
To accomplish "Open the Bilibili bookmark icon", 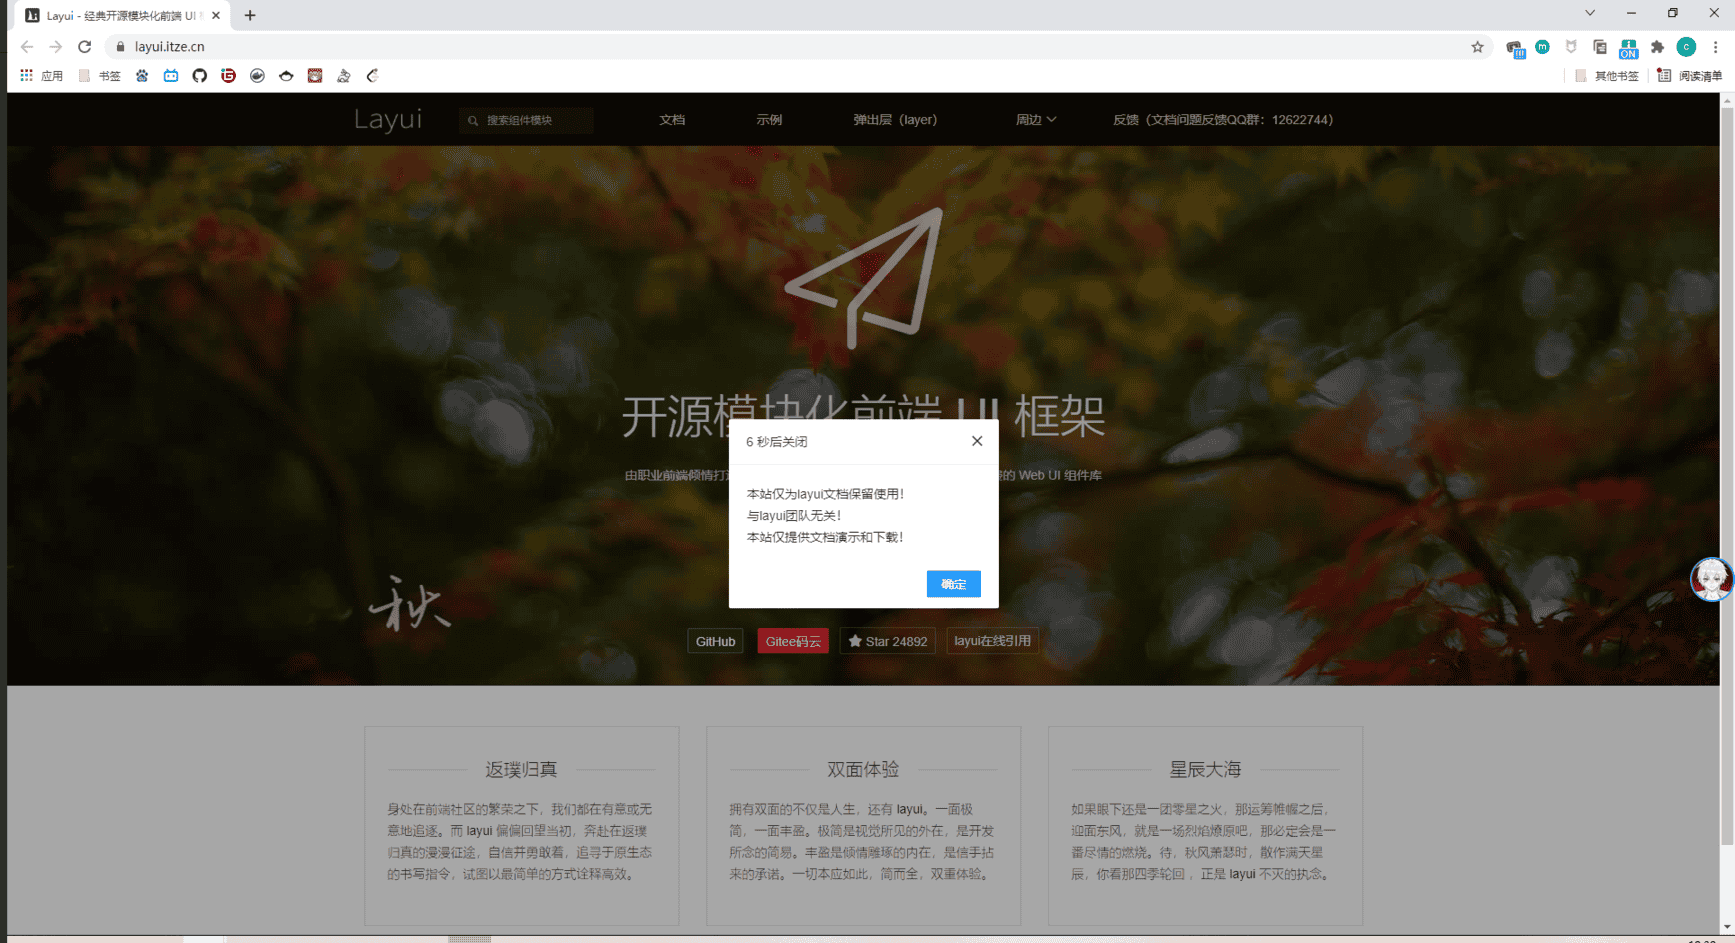I will coord(171,76).
